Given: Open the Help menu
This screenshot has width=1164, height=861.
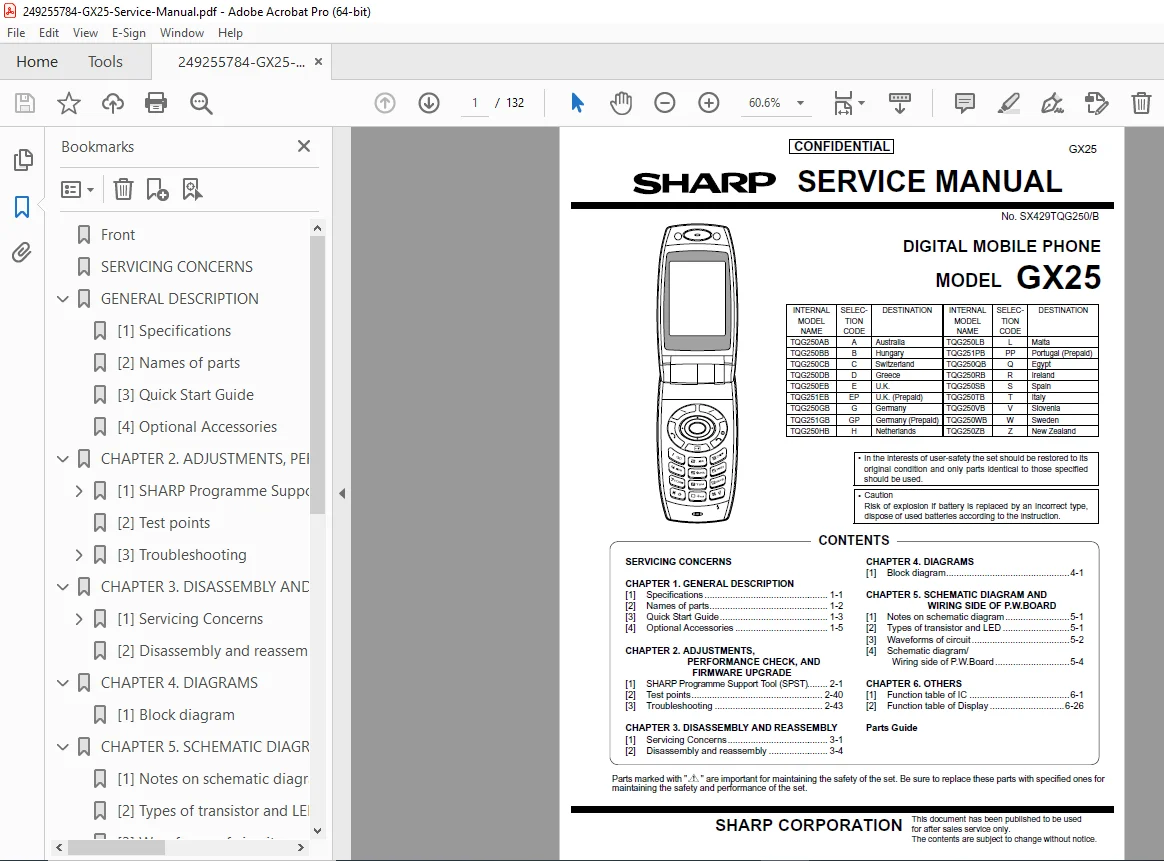Looking at the screenshot, I should (x=230, y=33).
